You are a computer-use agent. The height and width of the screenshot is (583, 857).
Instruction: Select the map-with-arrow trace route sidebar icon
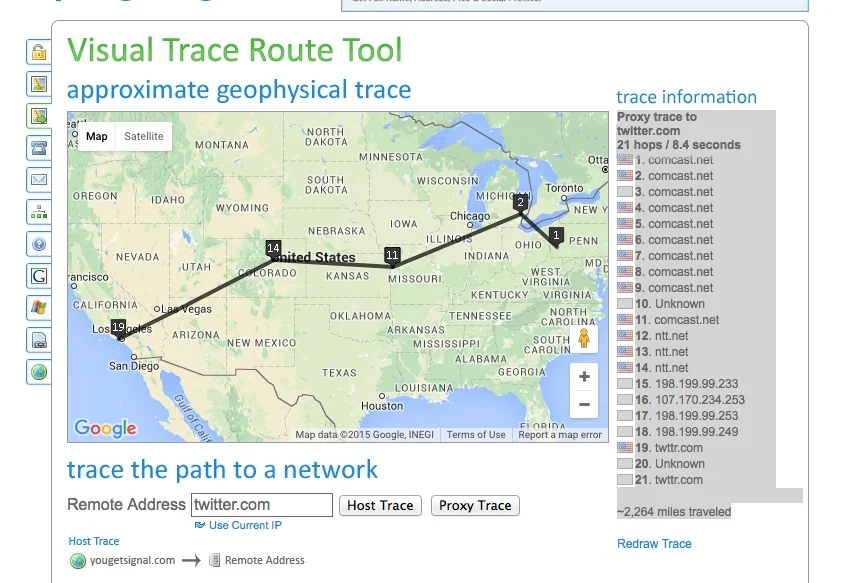(x=39, y=116)
